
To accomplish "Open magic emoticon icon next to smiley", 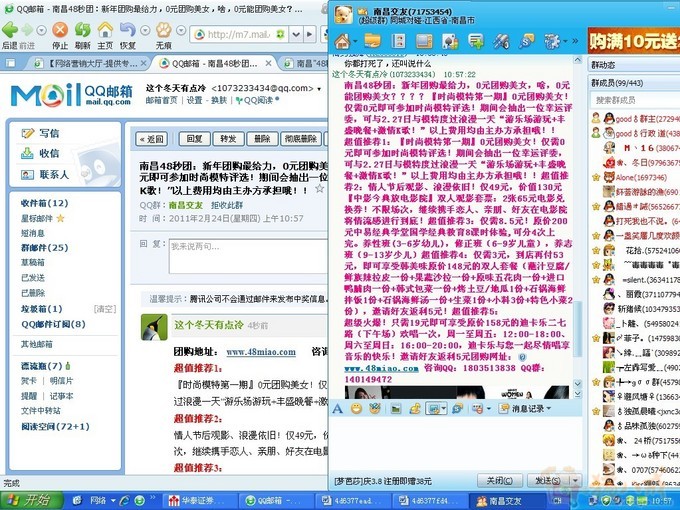I will (x=375, y=409).
